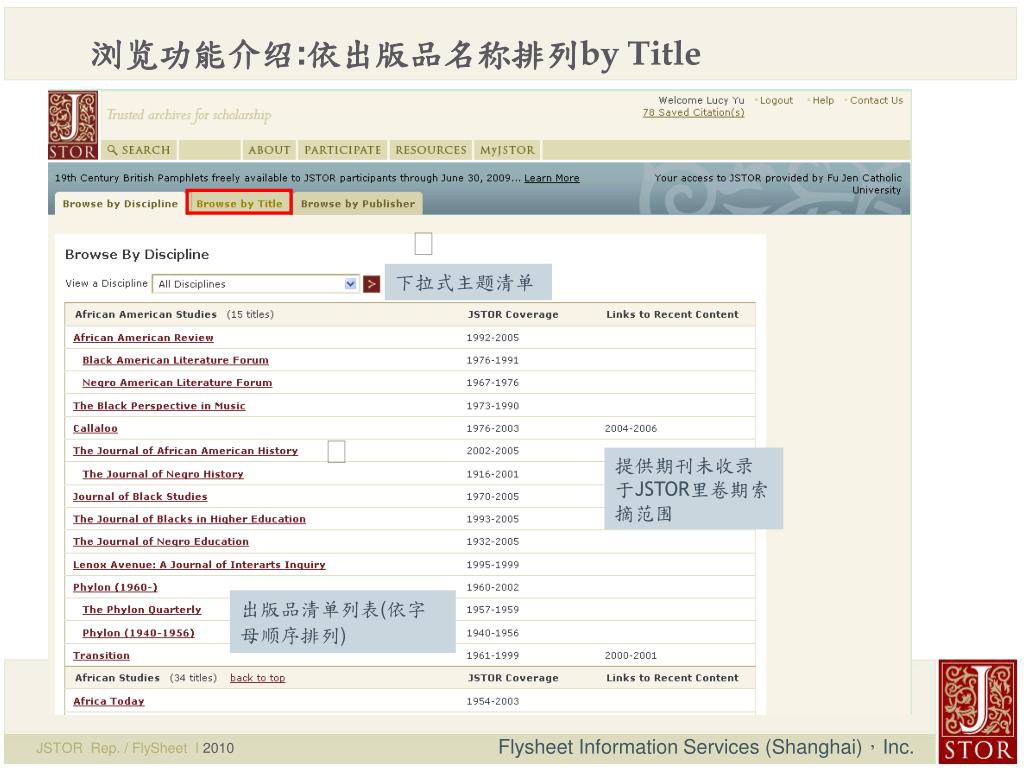Open the MyJSTOR menu
The width and height of the screenshot is (1024, 768).
(507, 150)
